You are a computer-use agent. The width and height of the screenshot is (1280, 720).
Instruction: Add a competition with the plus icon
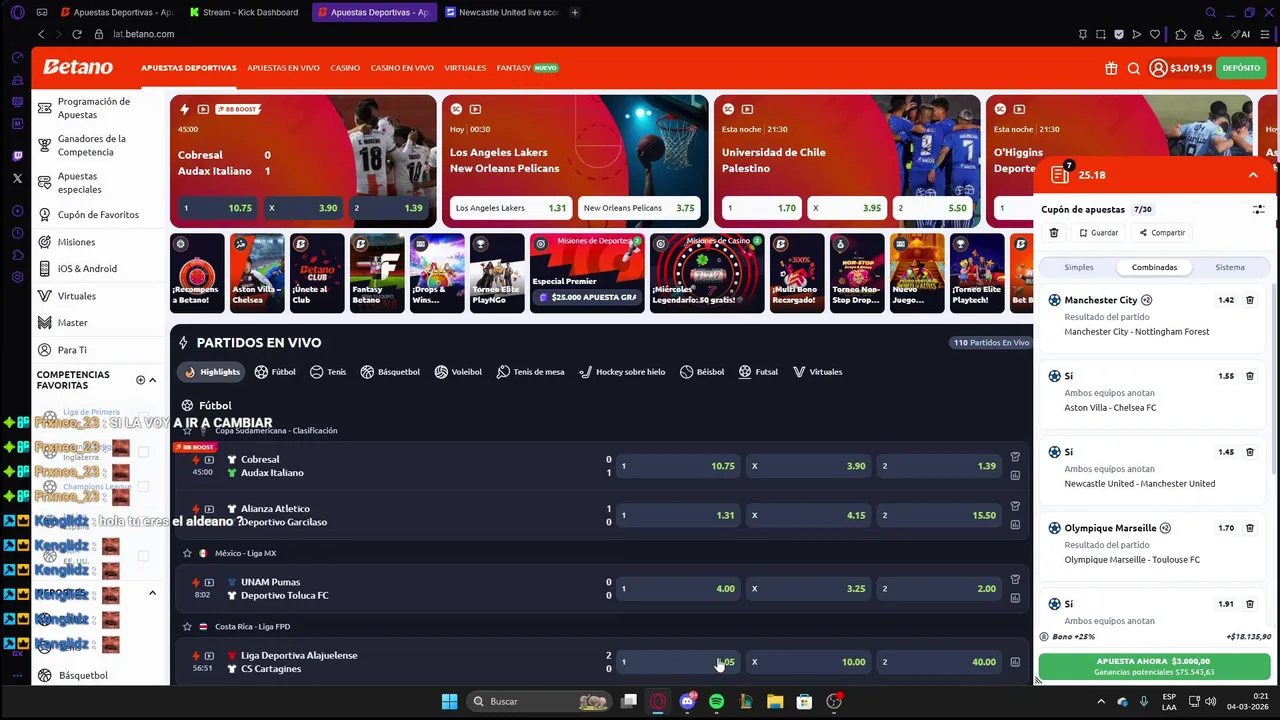[140, 380]
